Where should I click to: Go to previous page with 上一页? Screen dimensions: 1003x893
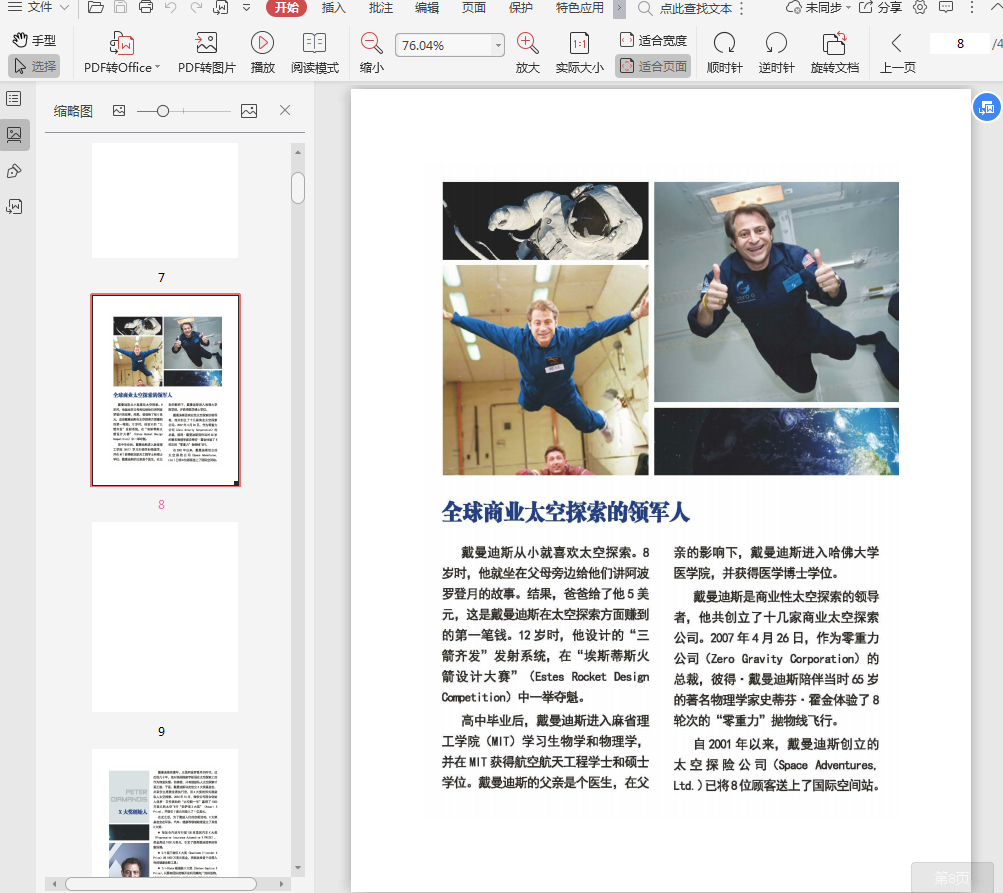(897, 52)
